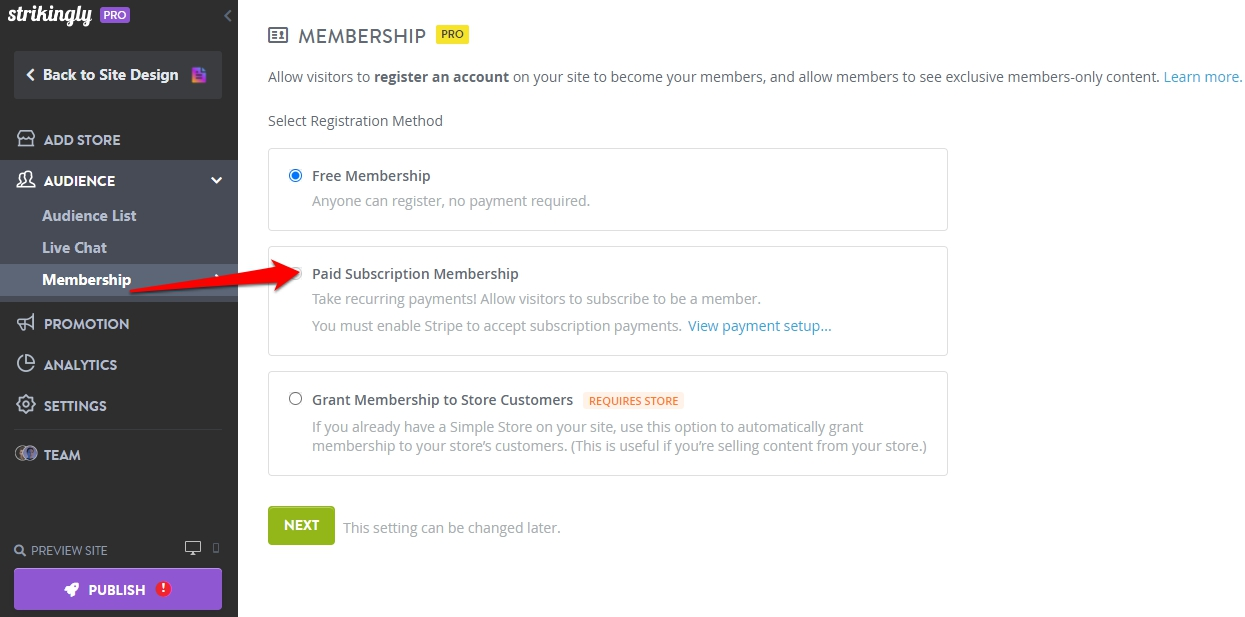1245x617 pixels.
Task: Click the Promotion megaphone icon
Action: click(27, 323)
